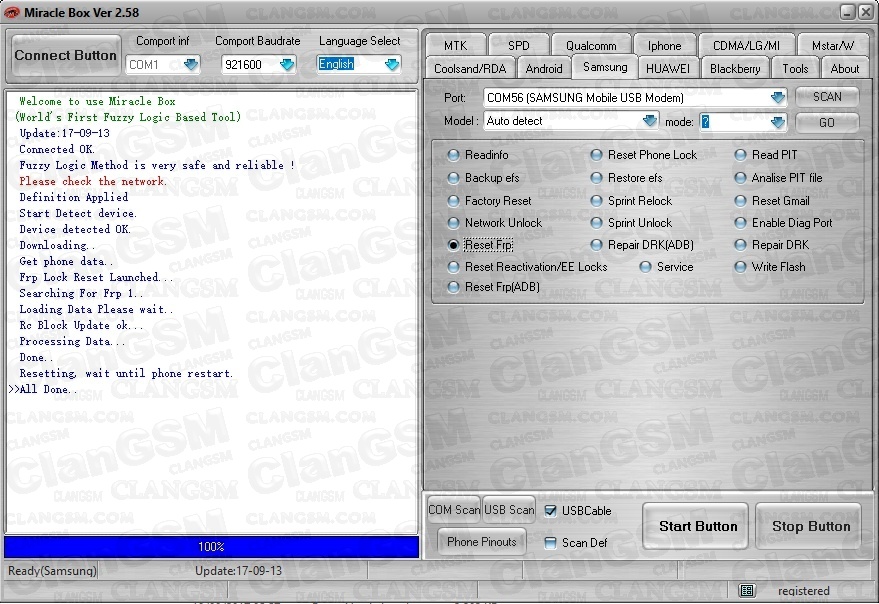Open the Language Select English dropdown
Image resolution: width=879 pixels, height=604 pixels.
(x=392, y=64)
